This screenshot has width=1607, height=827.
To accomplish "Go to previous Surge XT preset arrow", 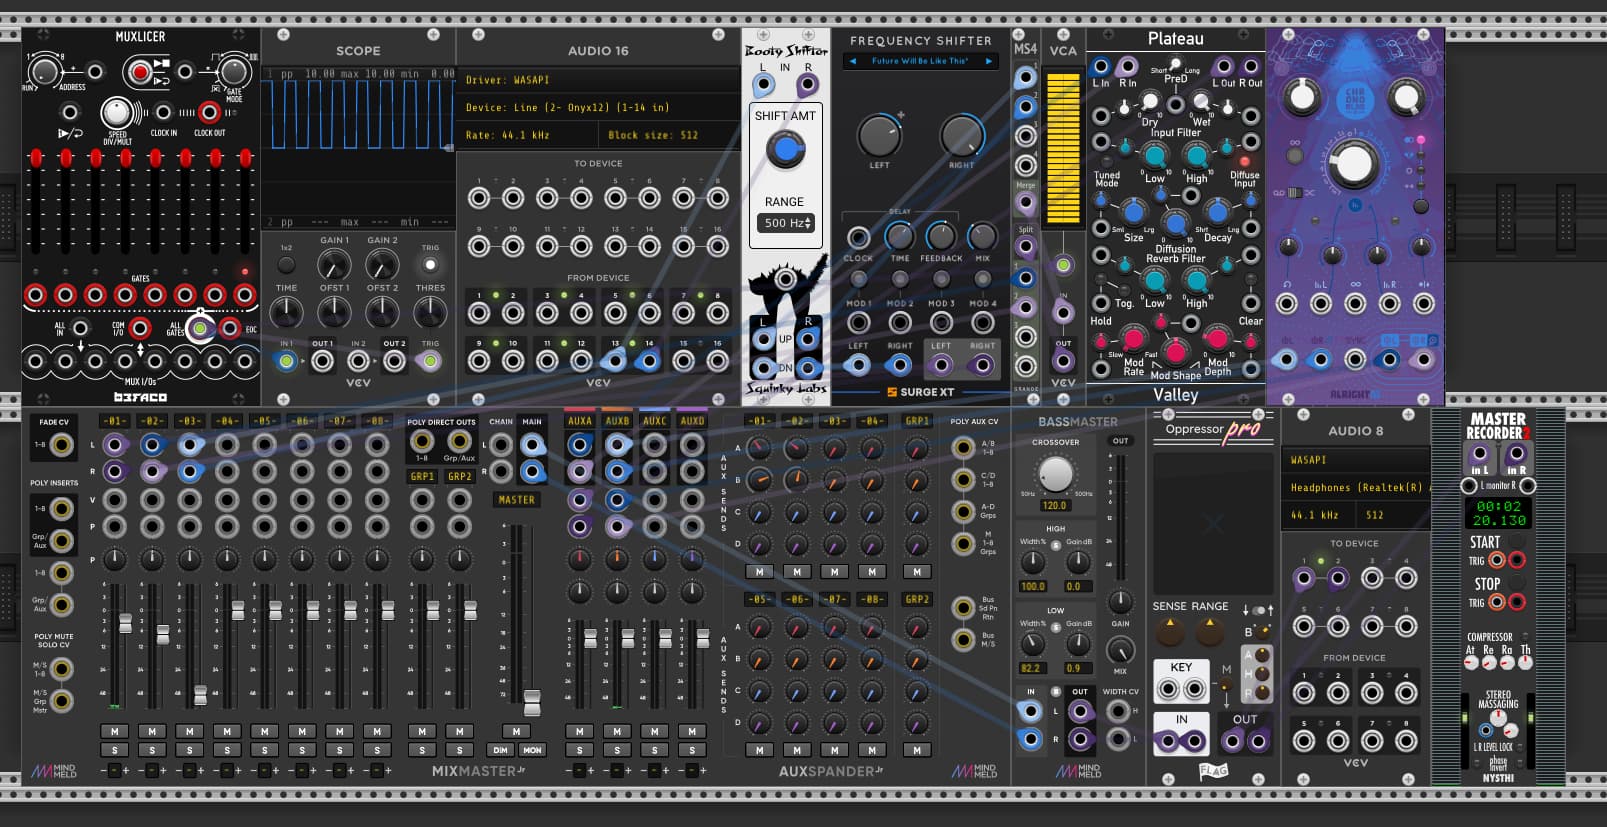I will pos(853,61).
